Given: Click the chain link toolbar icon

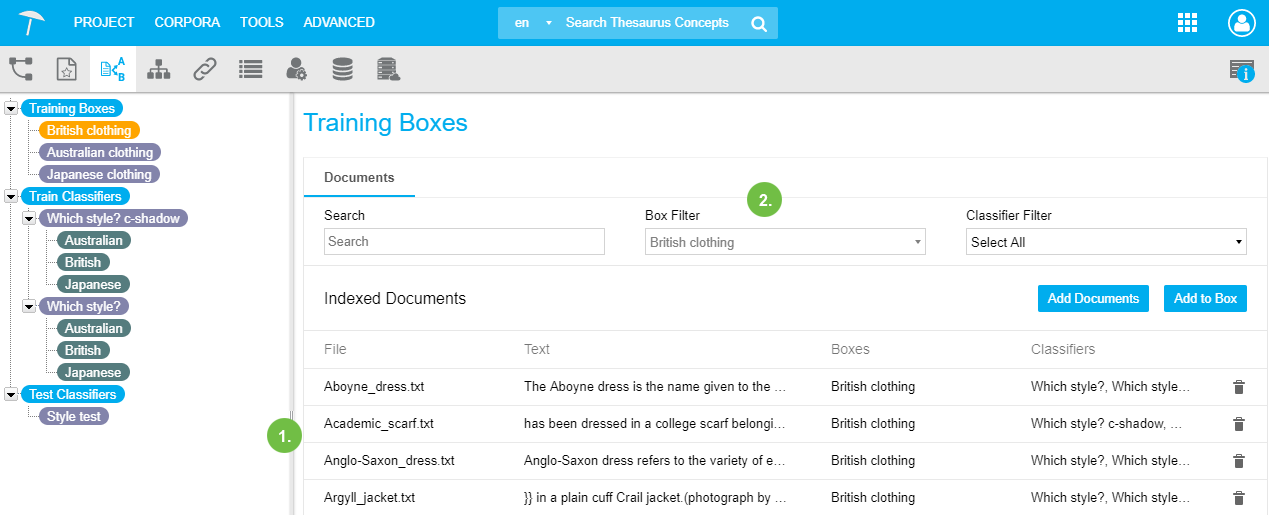Looking at the screenshot, I should click(205, 68).
